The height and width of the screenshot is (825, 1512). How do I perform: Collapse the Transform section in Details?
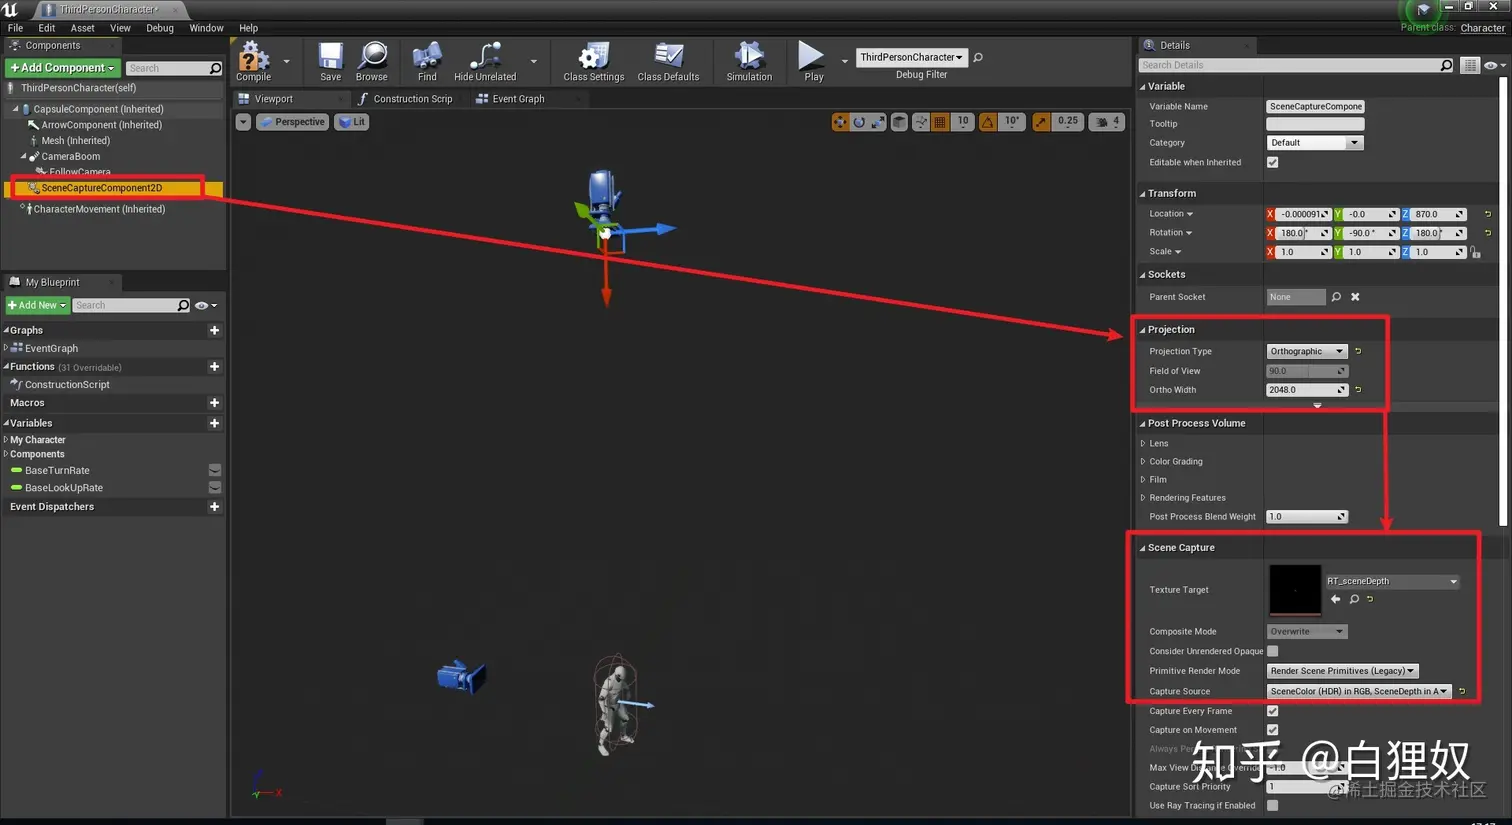pyautogui.click(x=1143, y=193)
